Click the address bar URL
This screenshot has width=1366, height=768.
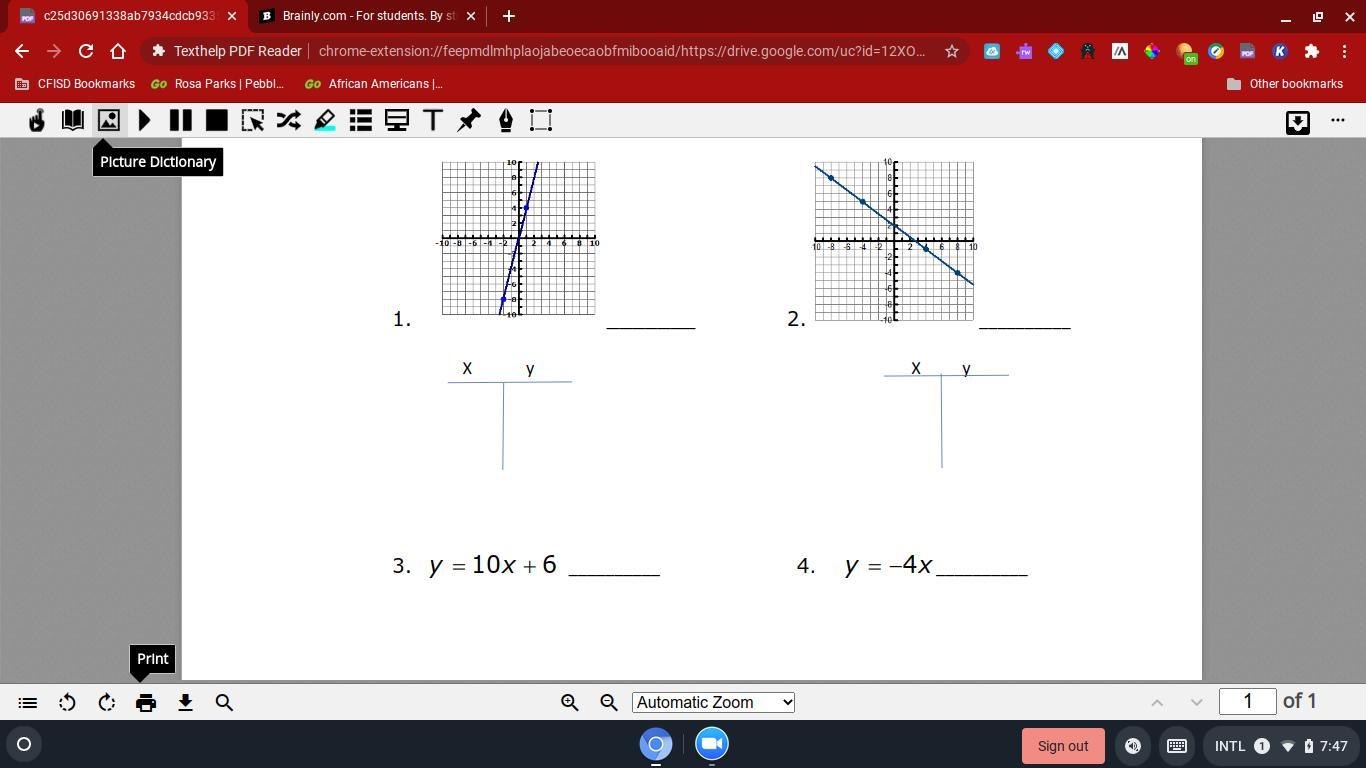(x=622, y=51)
